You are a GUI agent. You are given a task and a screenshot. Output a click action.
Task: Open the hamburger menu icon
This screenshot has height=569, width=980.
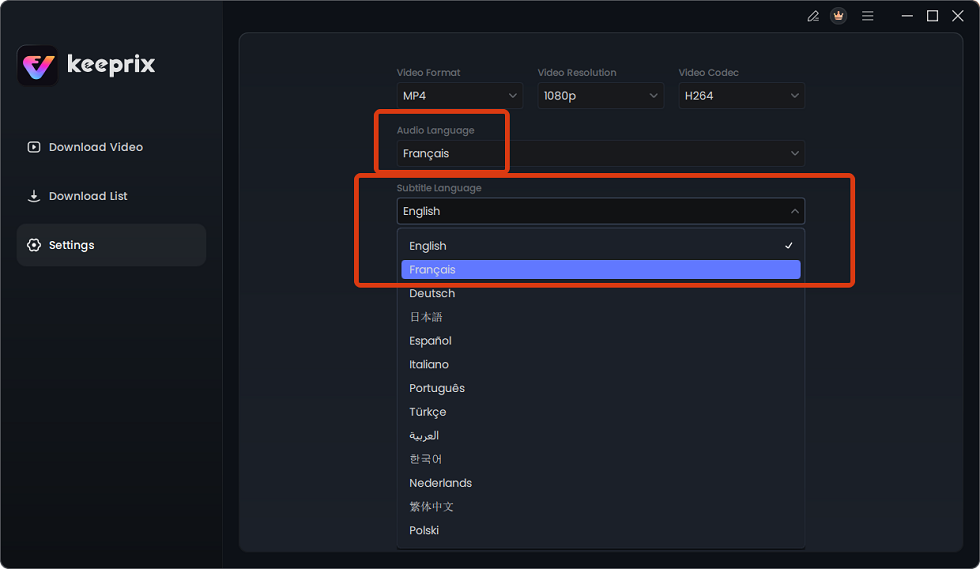tap(867, 16)
